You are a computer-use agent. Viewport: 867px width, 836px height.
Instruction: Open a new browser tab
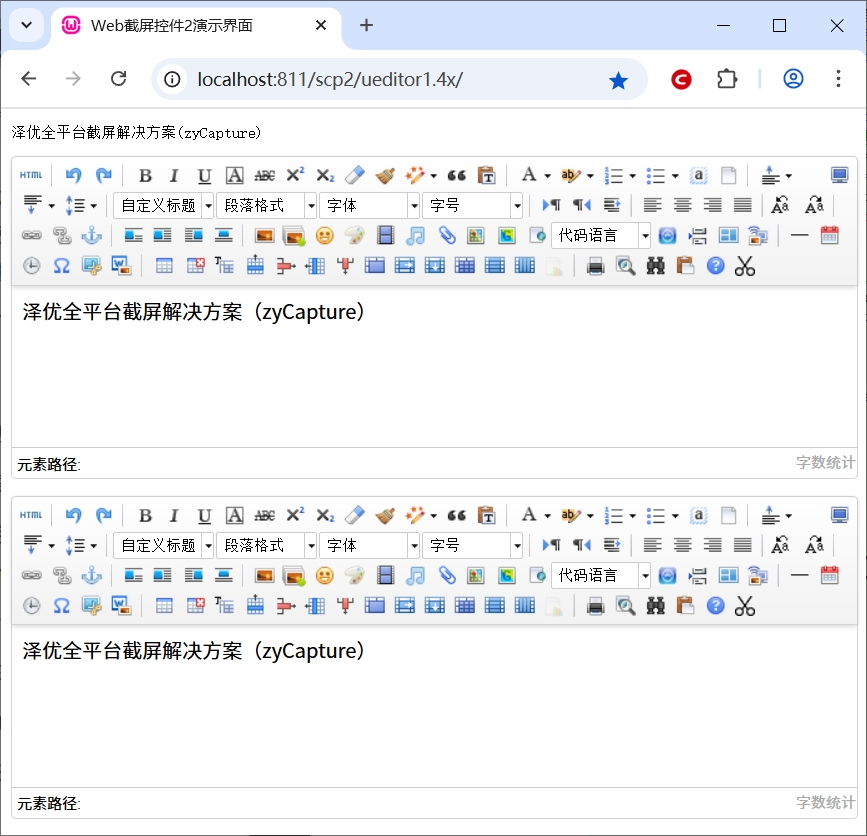[x=366, y=25]
